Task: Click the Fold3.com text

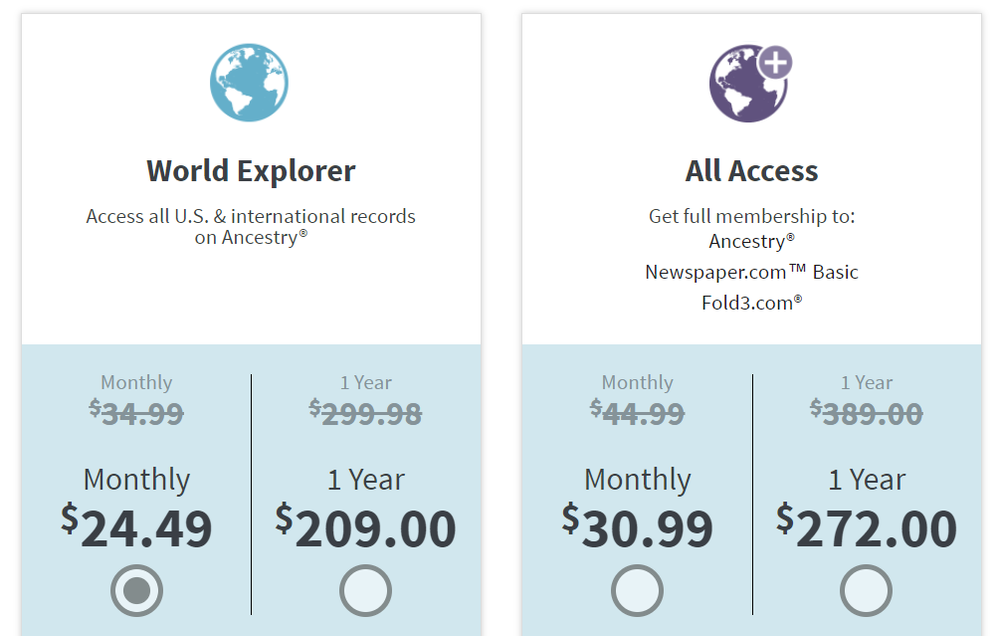Action: point(750,300)
